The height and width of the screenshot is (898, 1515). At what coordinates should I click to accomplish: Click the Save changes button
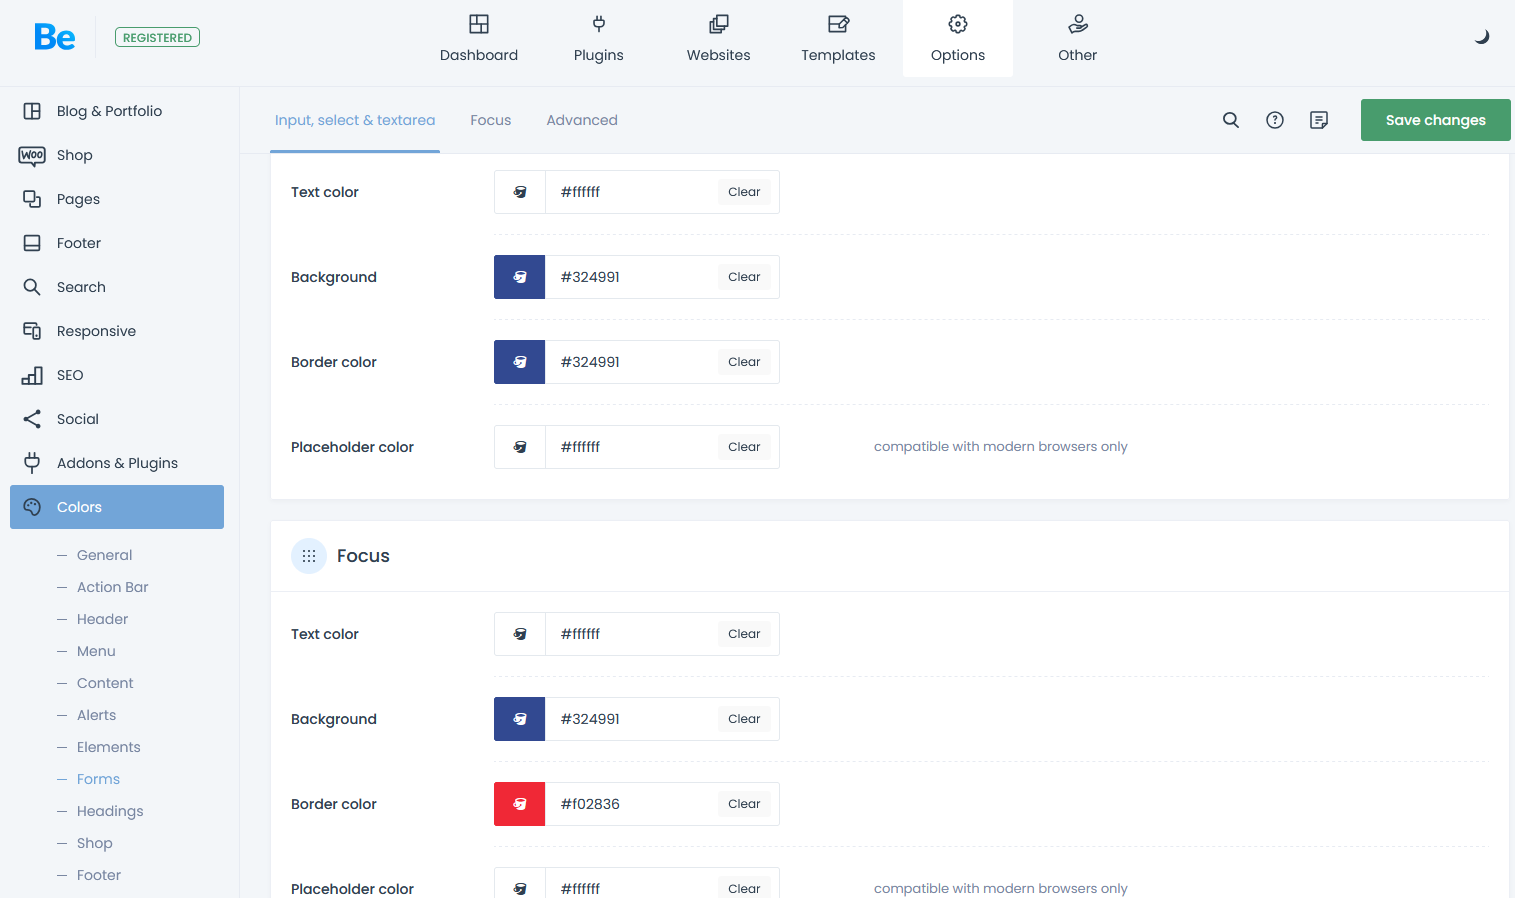coord(1435,120)
